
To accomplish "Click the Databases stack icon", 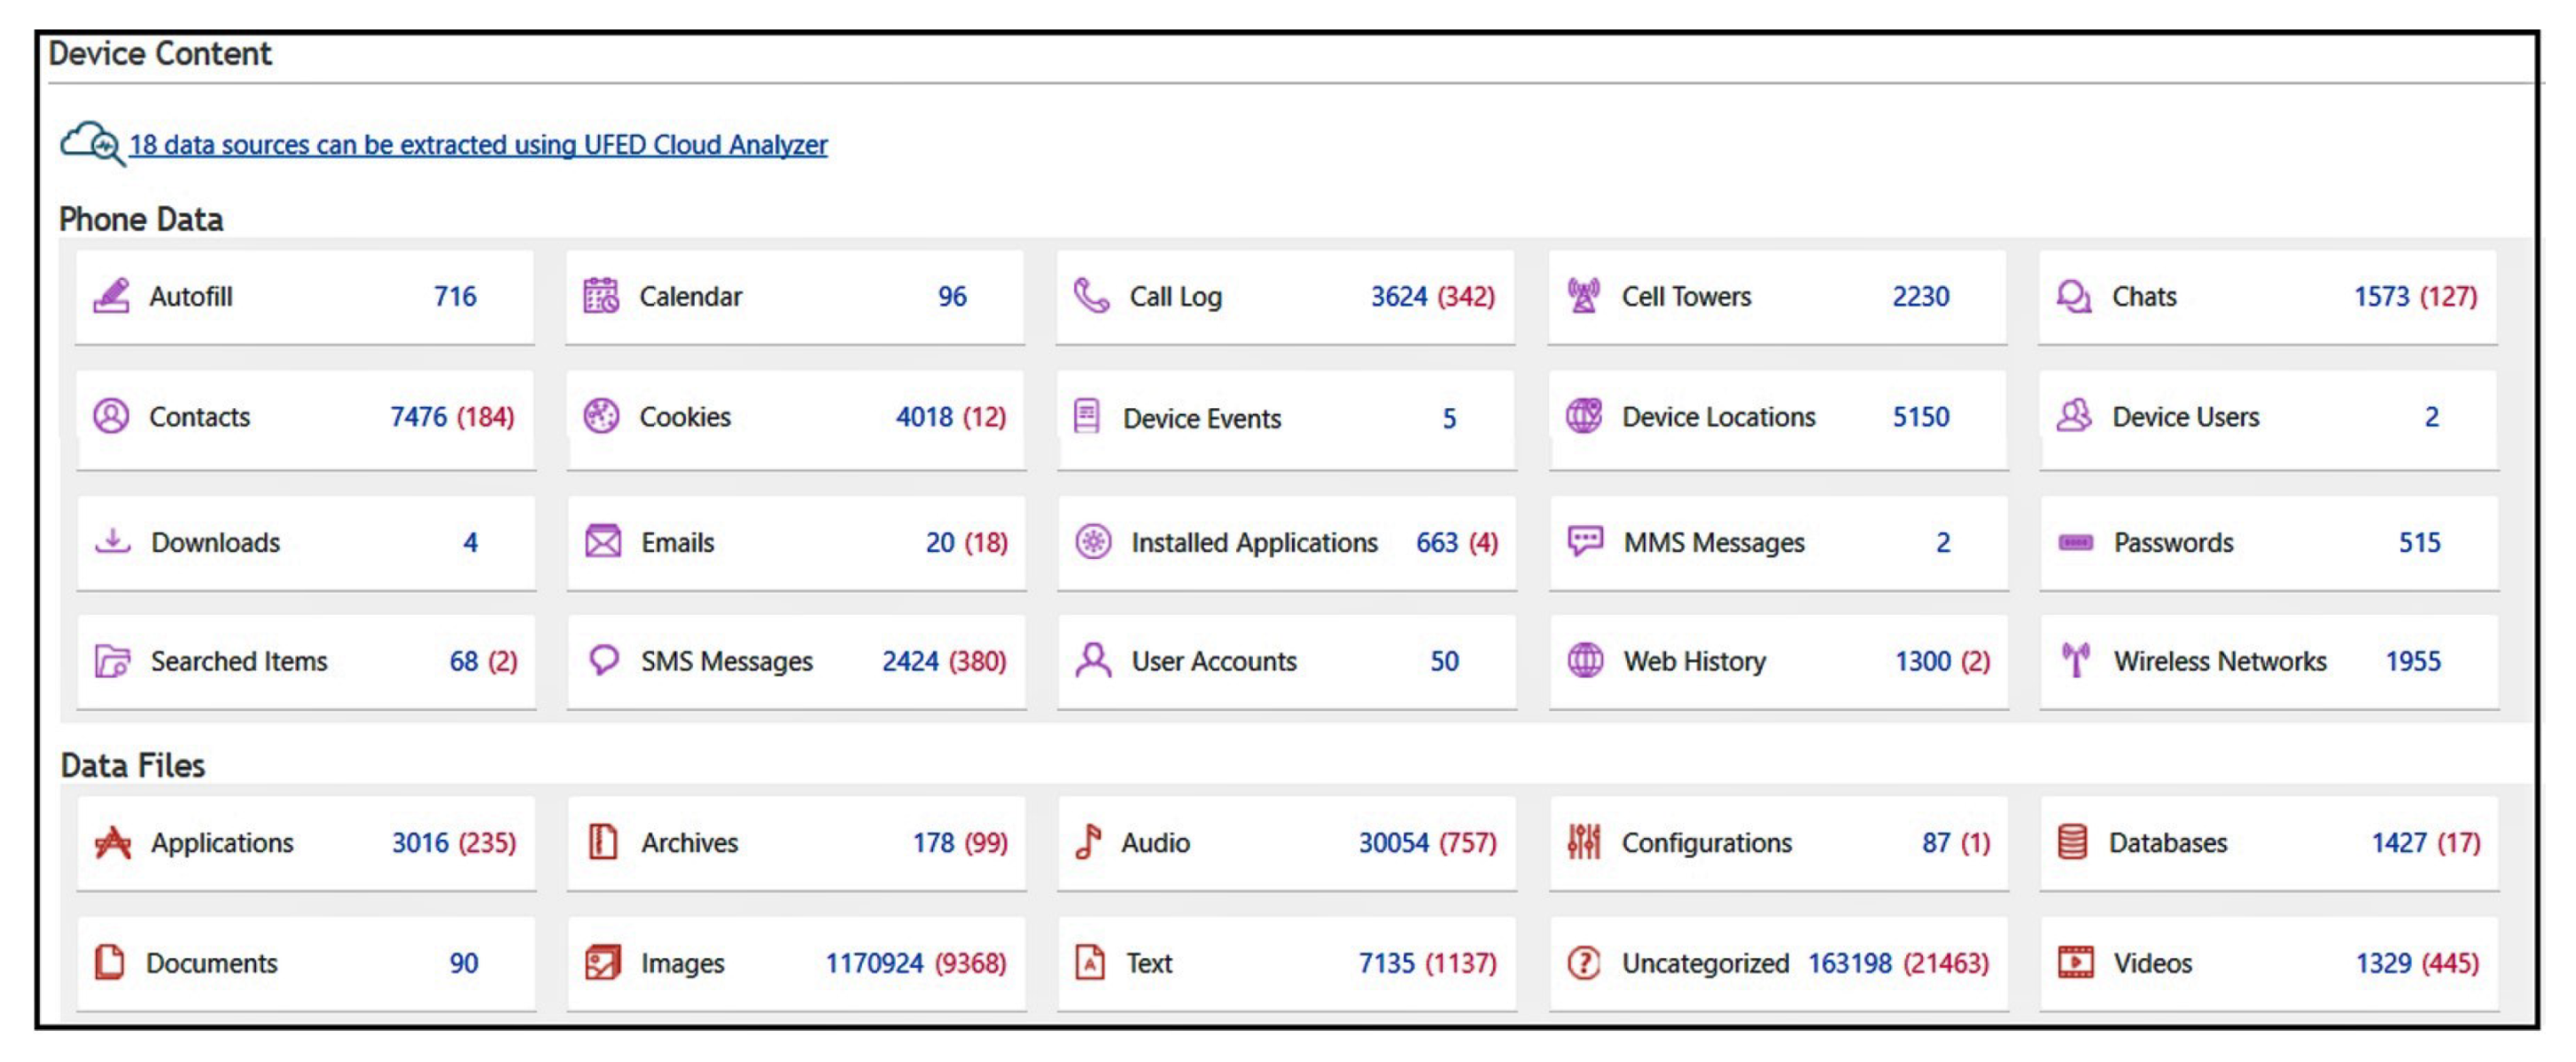I will (2073, 842).
